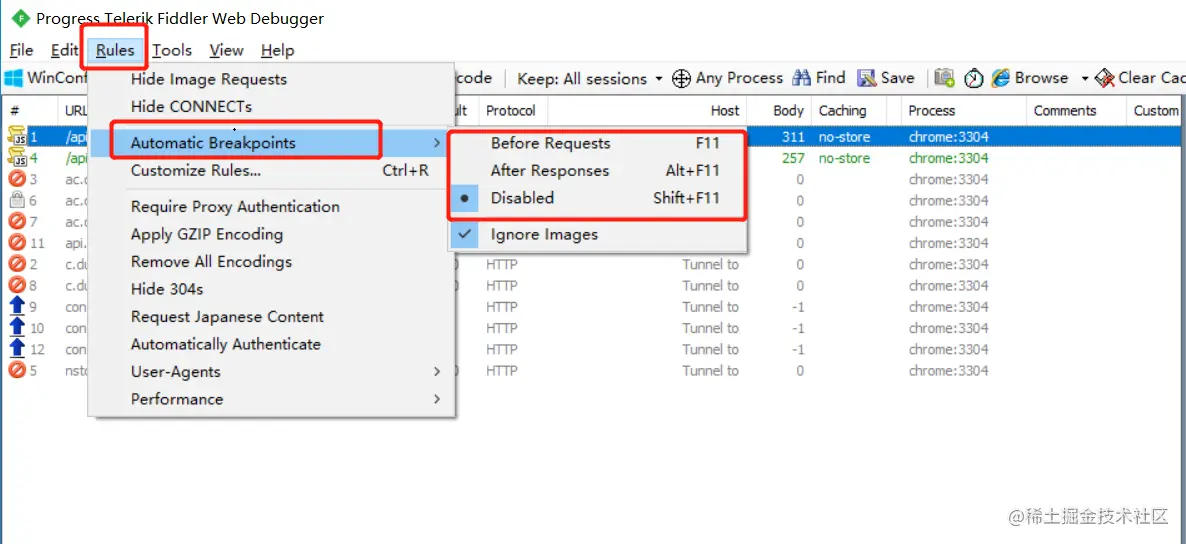Expand the Automatic Breakpoints submenu
Screen dimensions: 1186x544
pos(272,143)
